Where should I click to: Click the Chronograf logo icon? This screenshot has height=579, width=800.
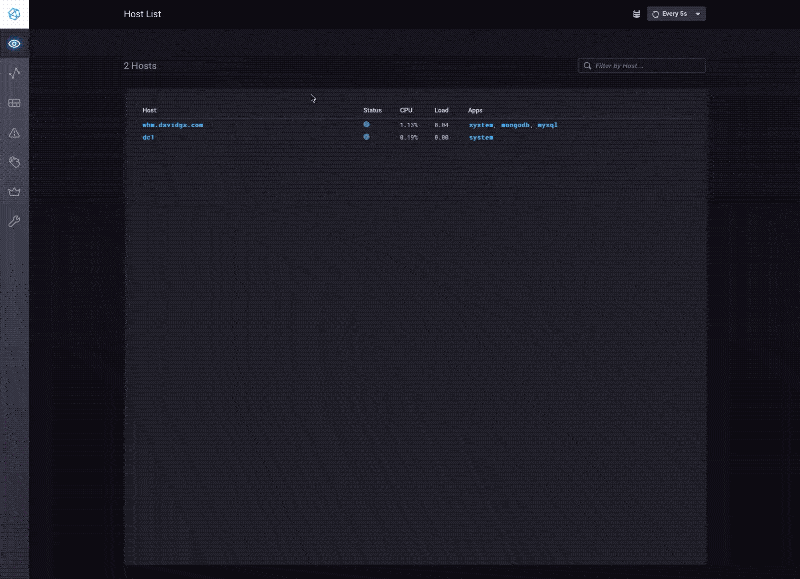(x=14, y=14)
